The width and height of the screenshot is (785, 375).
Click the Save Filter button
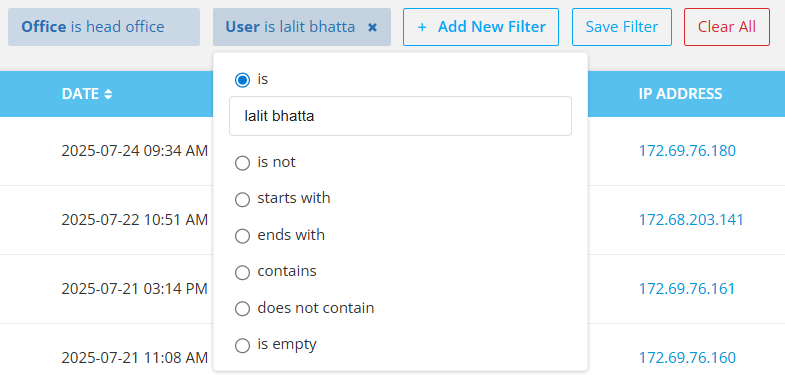pyautogui.click(x=622, y=27)
